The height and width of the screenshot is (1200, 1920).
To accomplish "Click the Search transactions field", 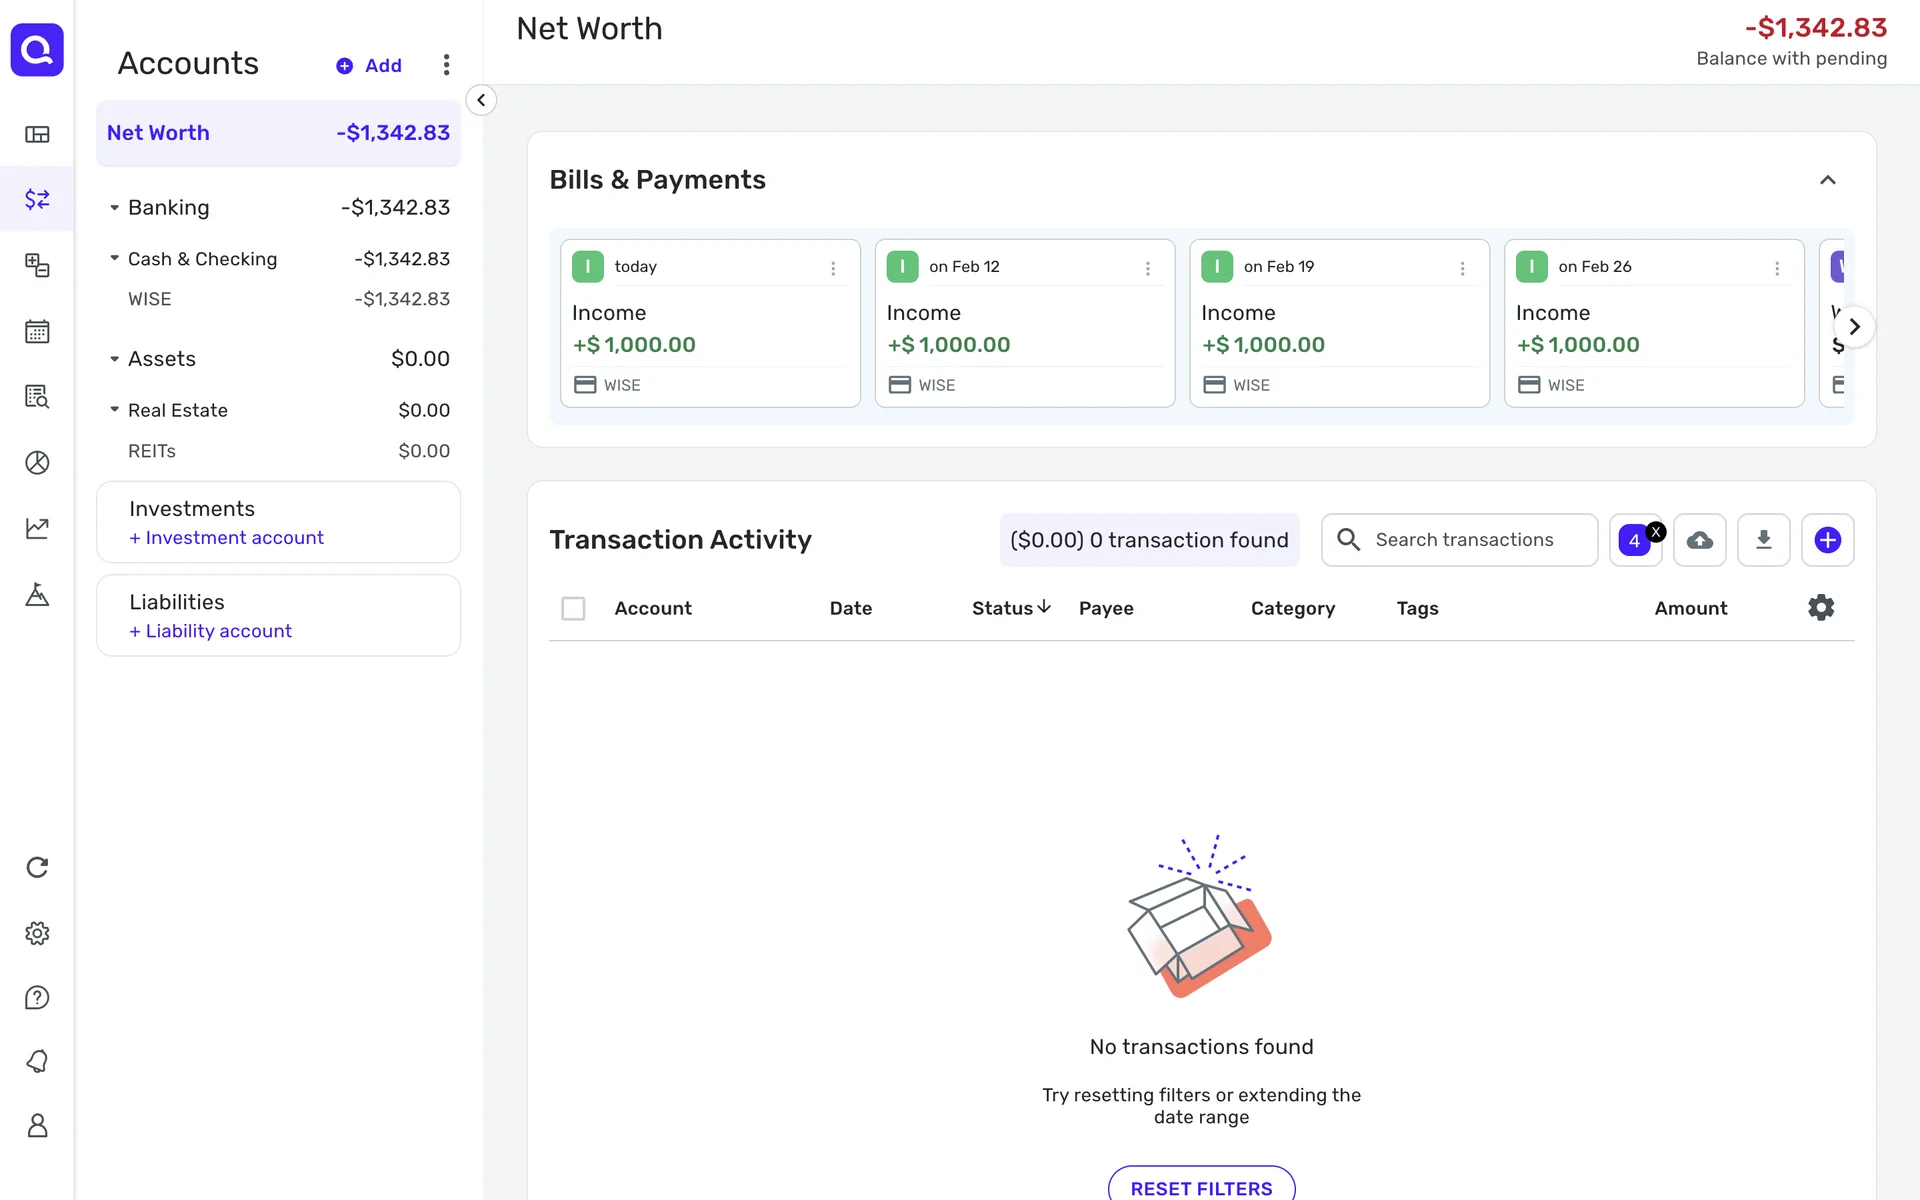I will point(1465,540).
